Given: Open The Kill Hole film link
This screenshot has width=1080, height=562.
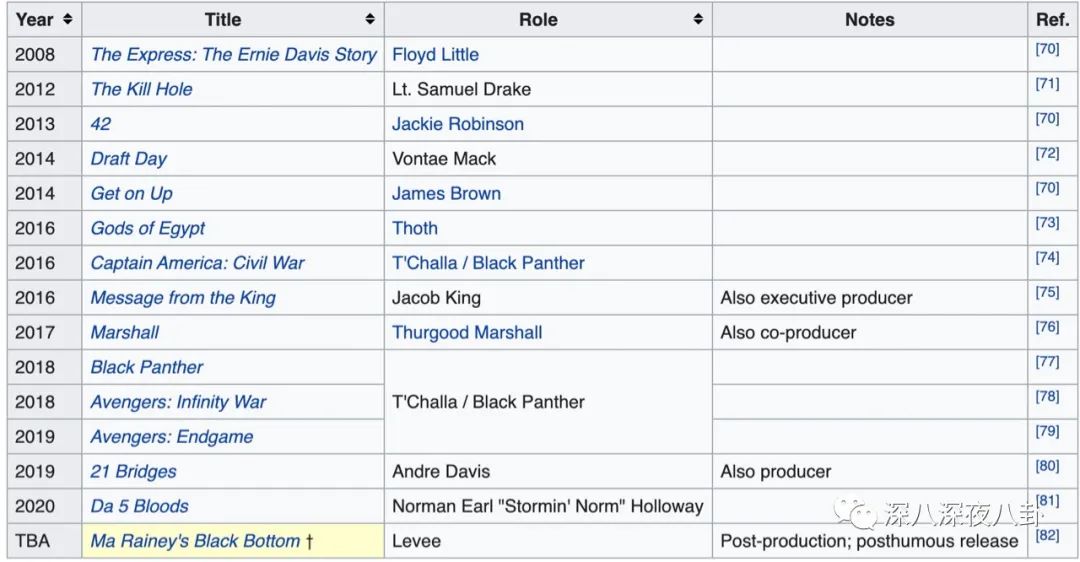Looking at the screenshot, I should coord(141,89).
